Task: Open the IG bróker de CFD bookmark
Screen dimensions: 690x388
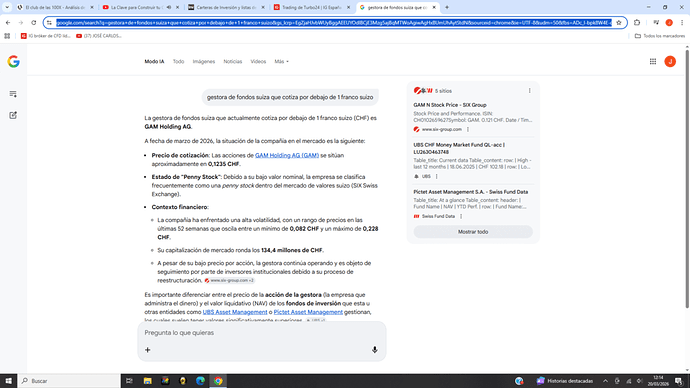Action: tap(46, 36)
